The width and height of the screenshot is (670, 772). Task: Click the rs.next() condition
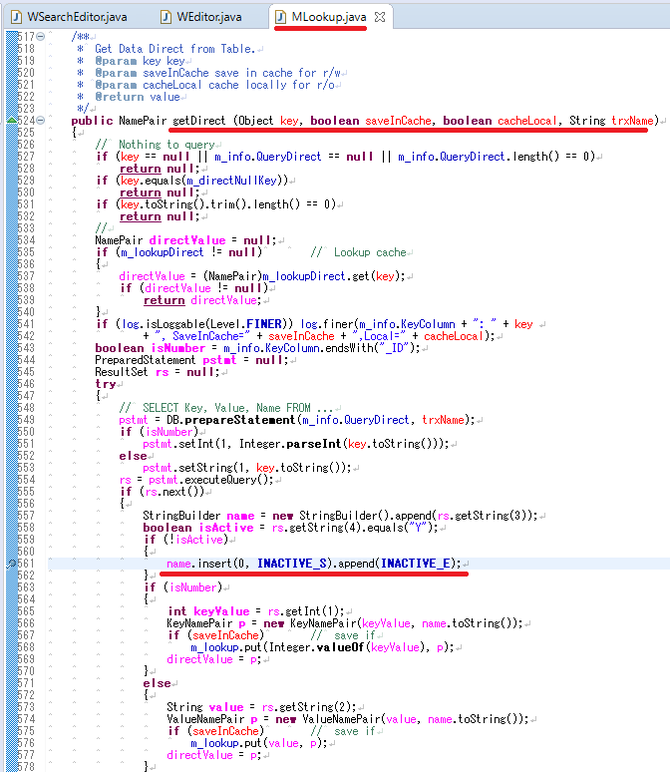coord(172,492)
